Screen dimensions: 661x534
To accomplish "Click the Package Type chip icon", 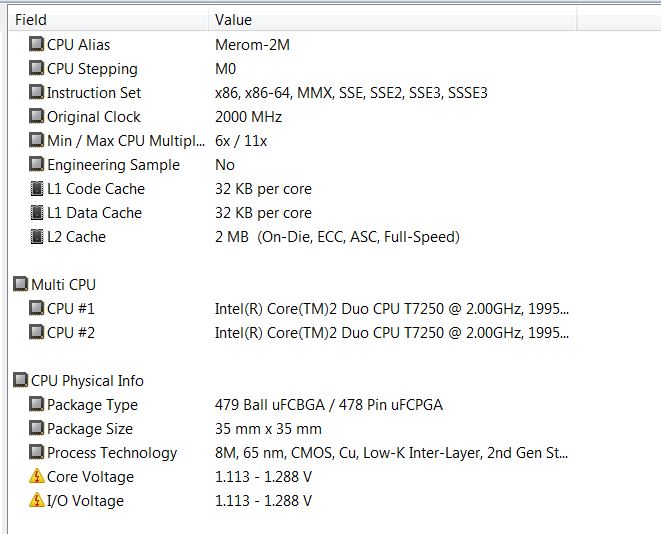I will pyautogui.click(x=37, y=405).
